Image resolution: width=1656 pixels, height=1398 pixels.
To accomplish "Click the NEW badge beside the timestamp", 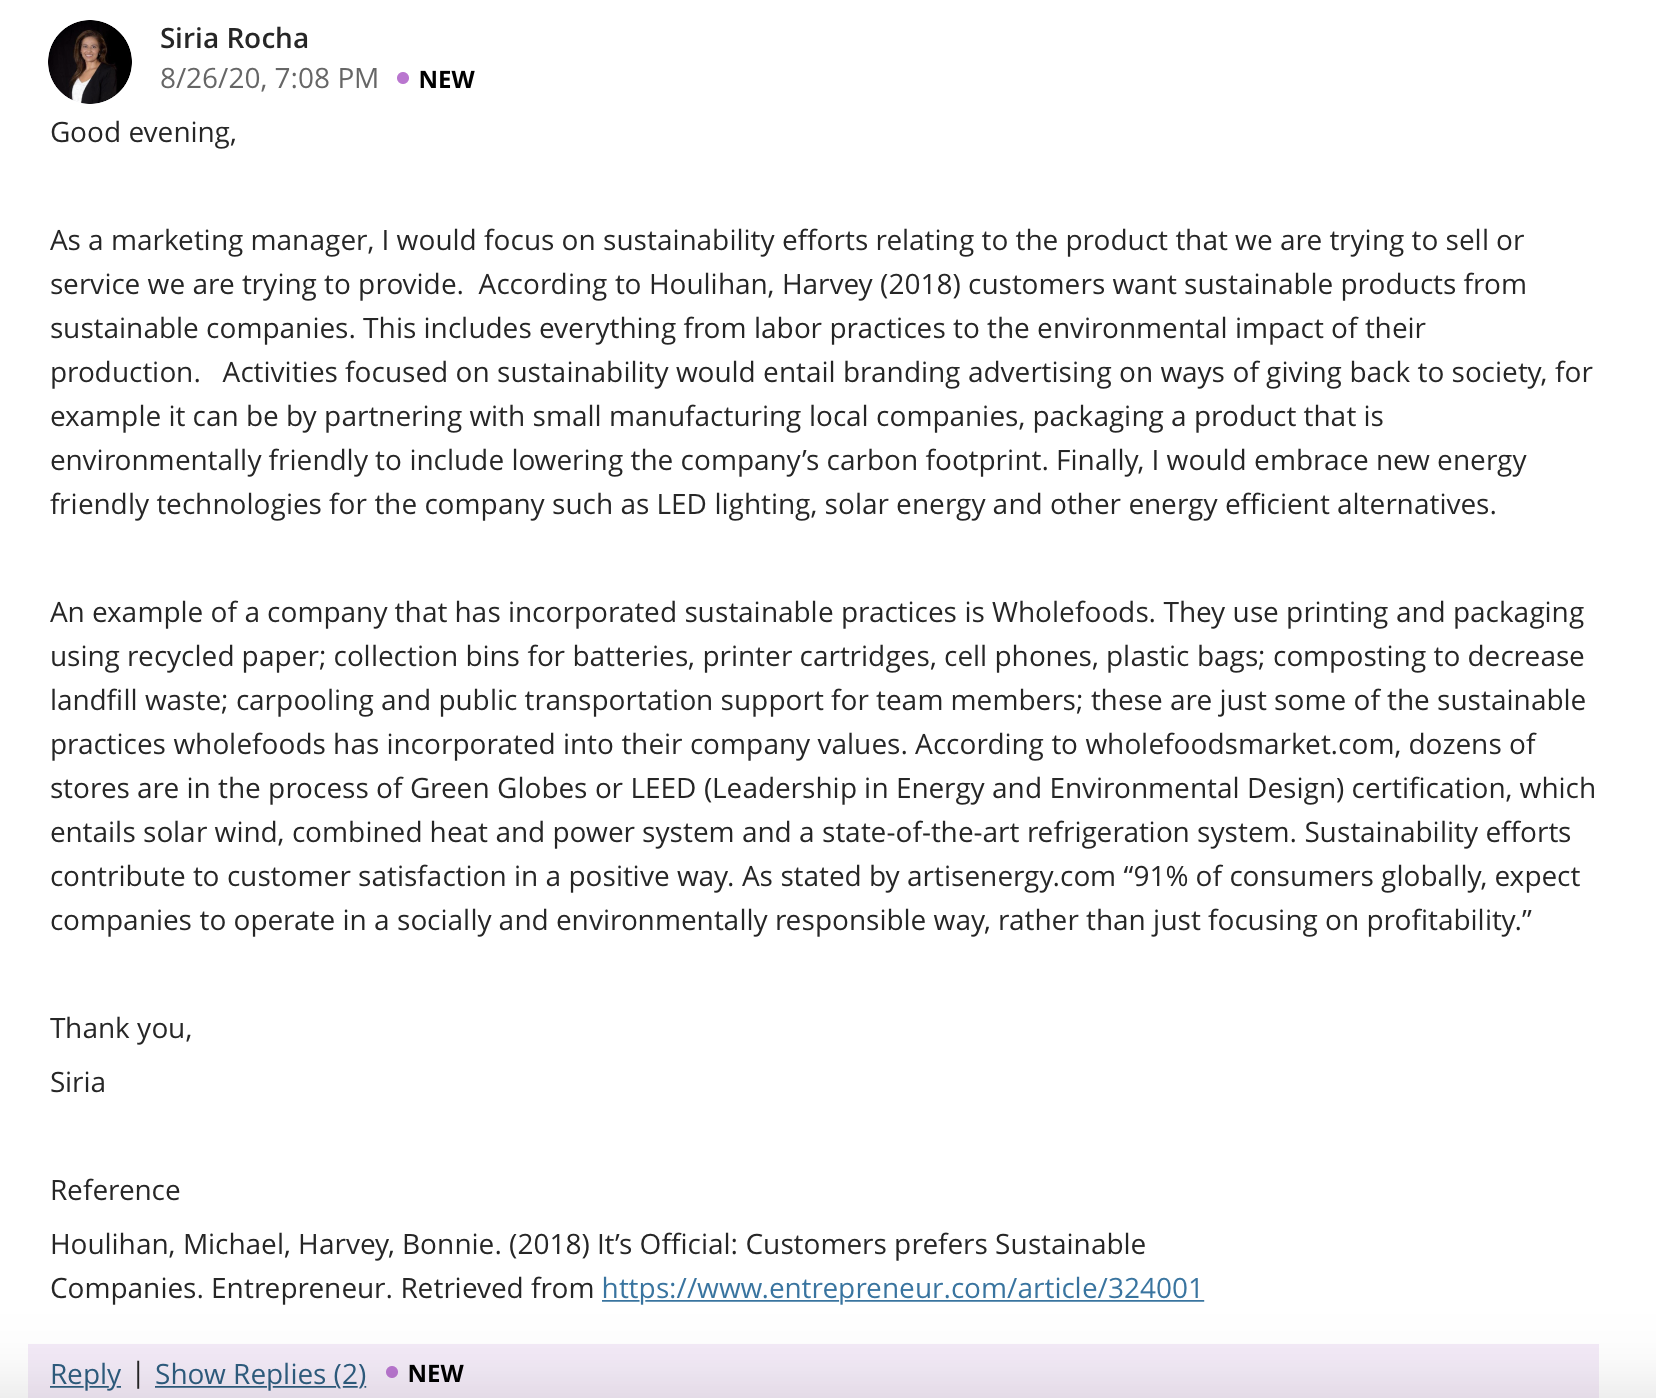I will coord(446,79).
